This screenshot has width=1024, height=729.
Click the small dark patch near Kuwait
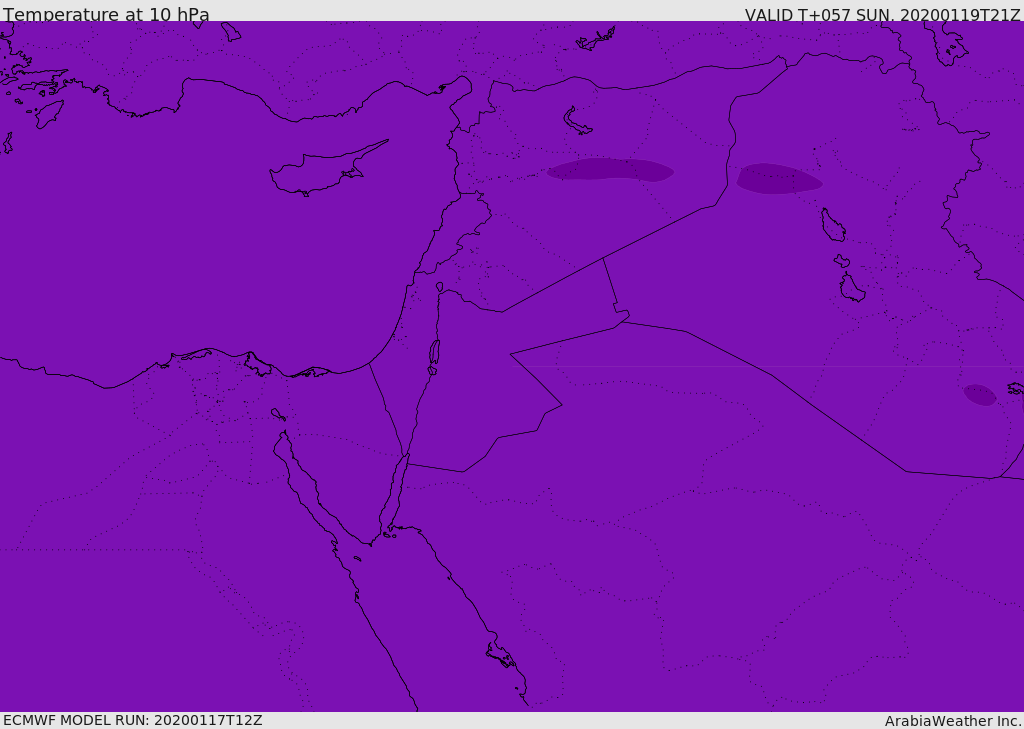pos(980,395)
